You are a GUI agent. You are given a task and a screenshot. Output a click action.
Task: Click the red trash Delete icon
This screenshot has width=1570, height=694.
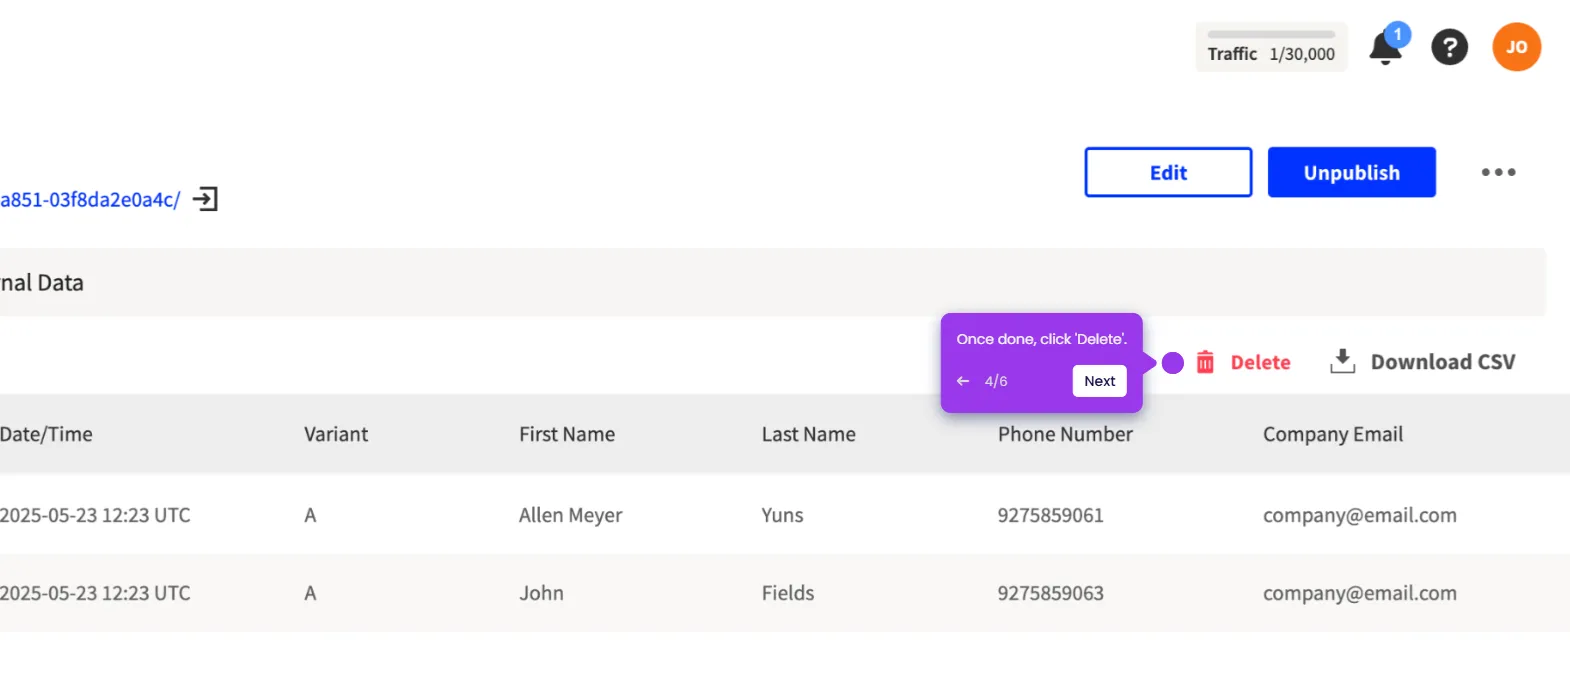click(x=1205, y=362)
